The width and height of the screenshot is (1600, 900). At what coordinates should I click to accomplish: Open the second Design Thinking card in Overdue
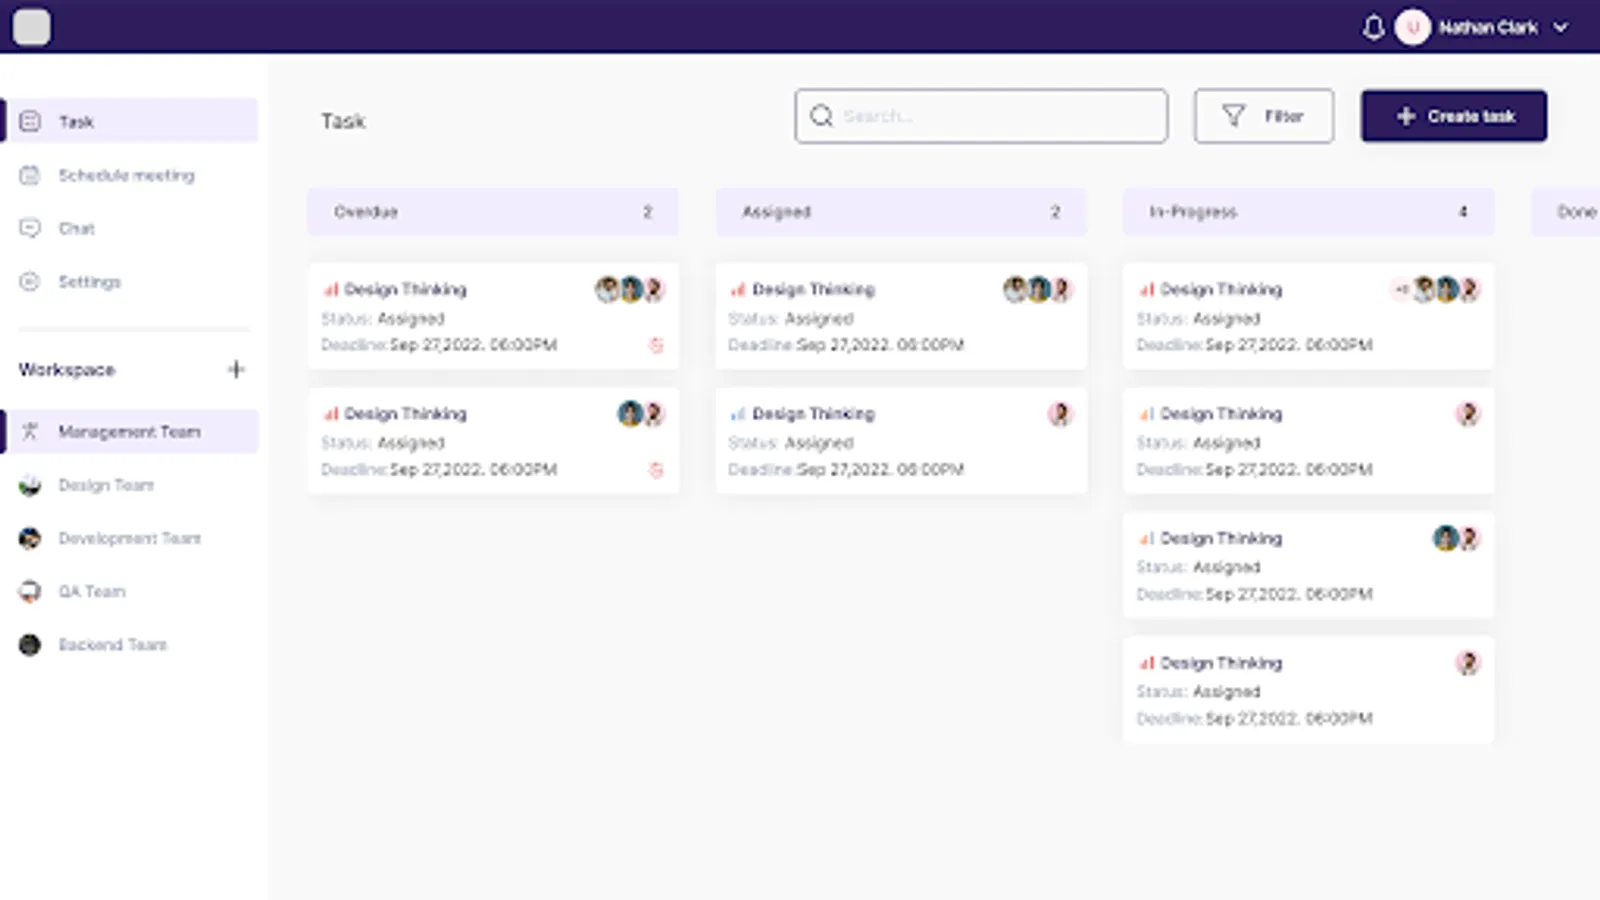(492, 440)
